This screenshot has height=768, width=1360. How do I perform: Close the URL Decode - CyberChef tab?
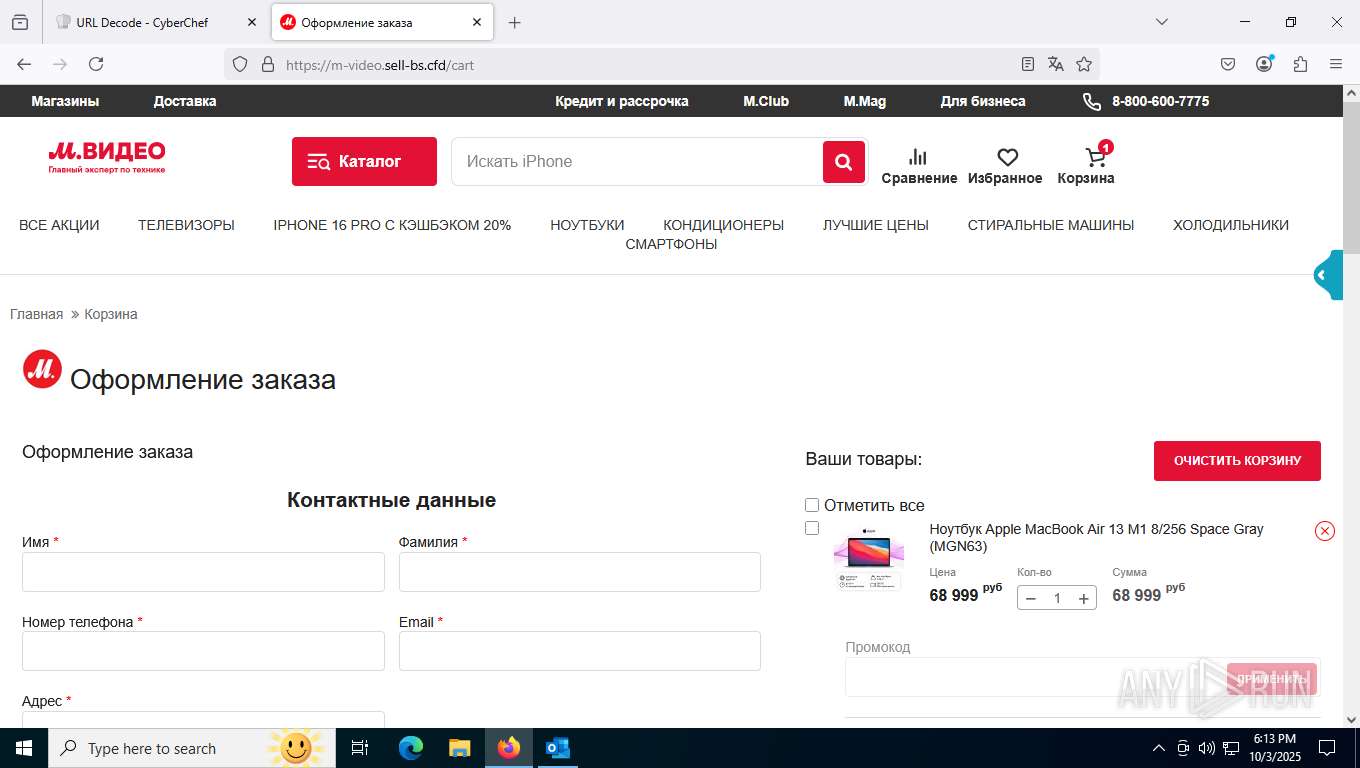click(x=251, y=22)
